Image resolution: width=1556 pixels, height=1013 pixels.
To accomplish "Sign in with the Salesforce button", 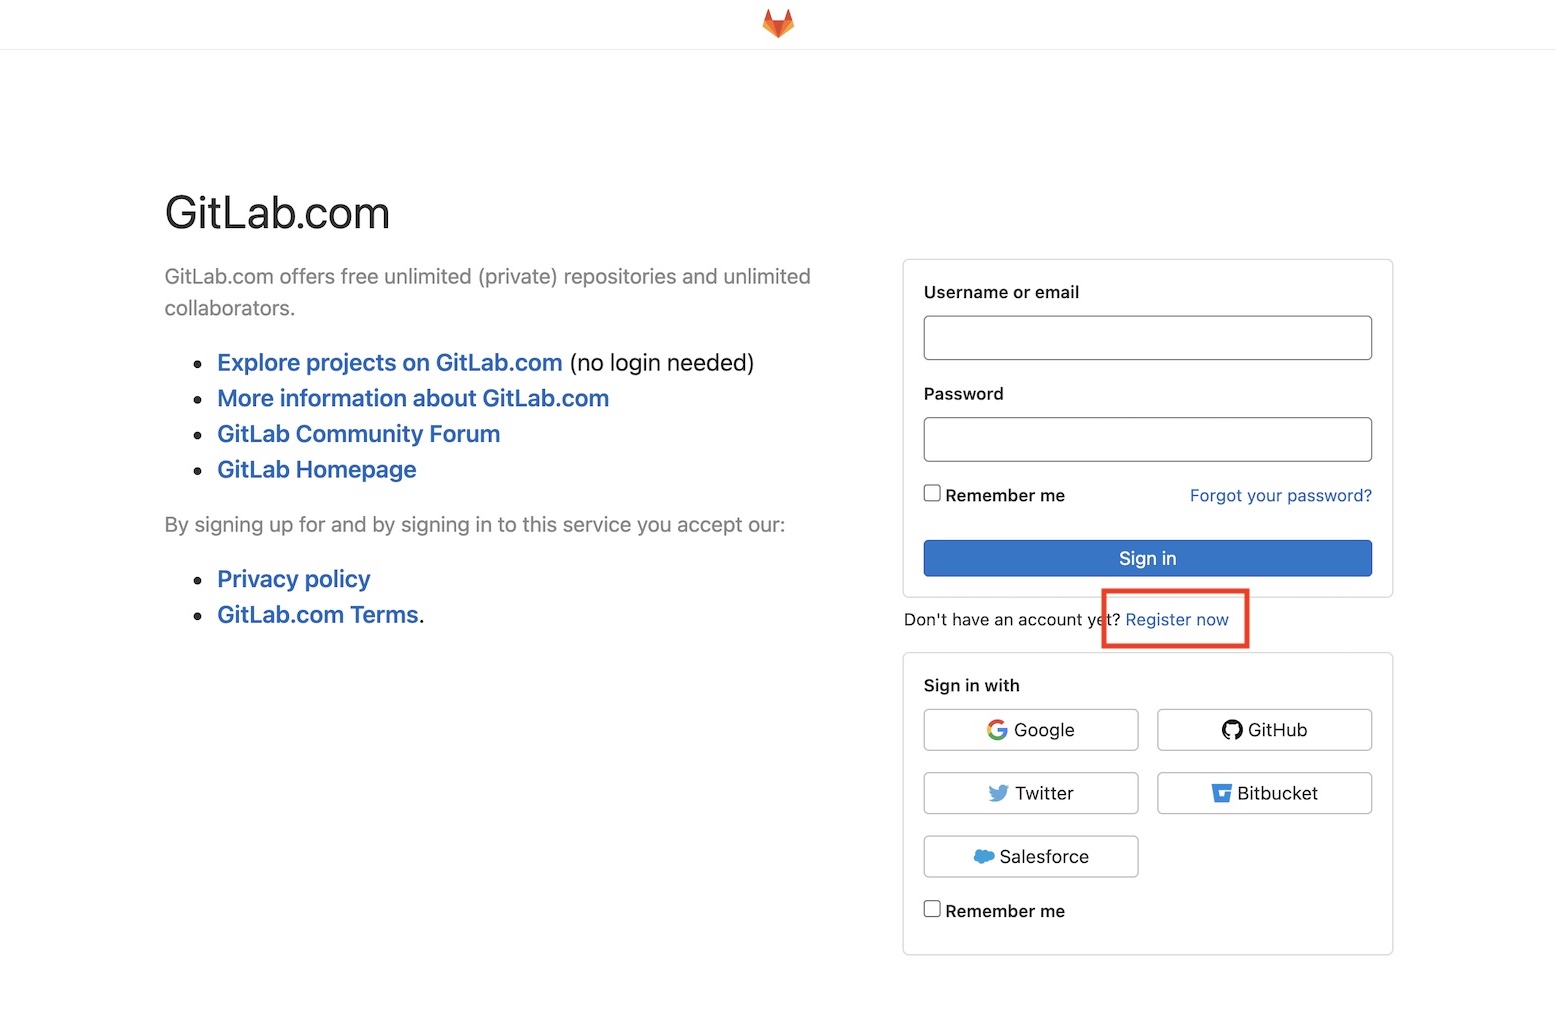I will 1030,857.
